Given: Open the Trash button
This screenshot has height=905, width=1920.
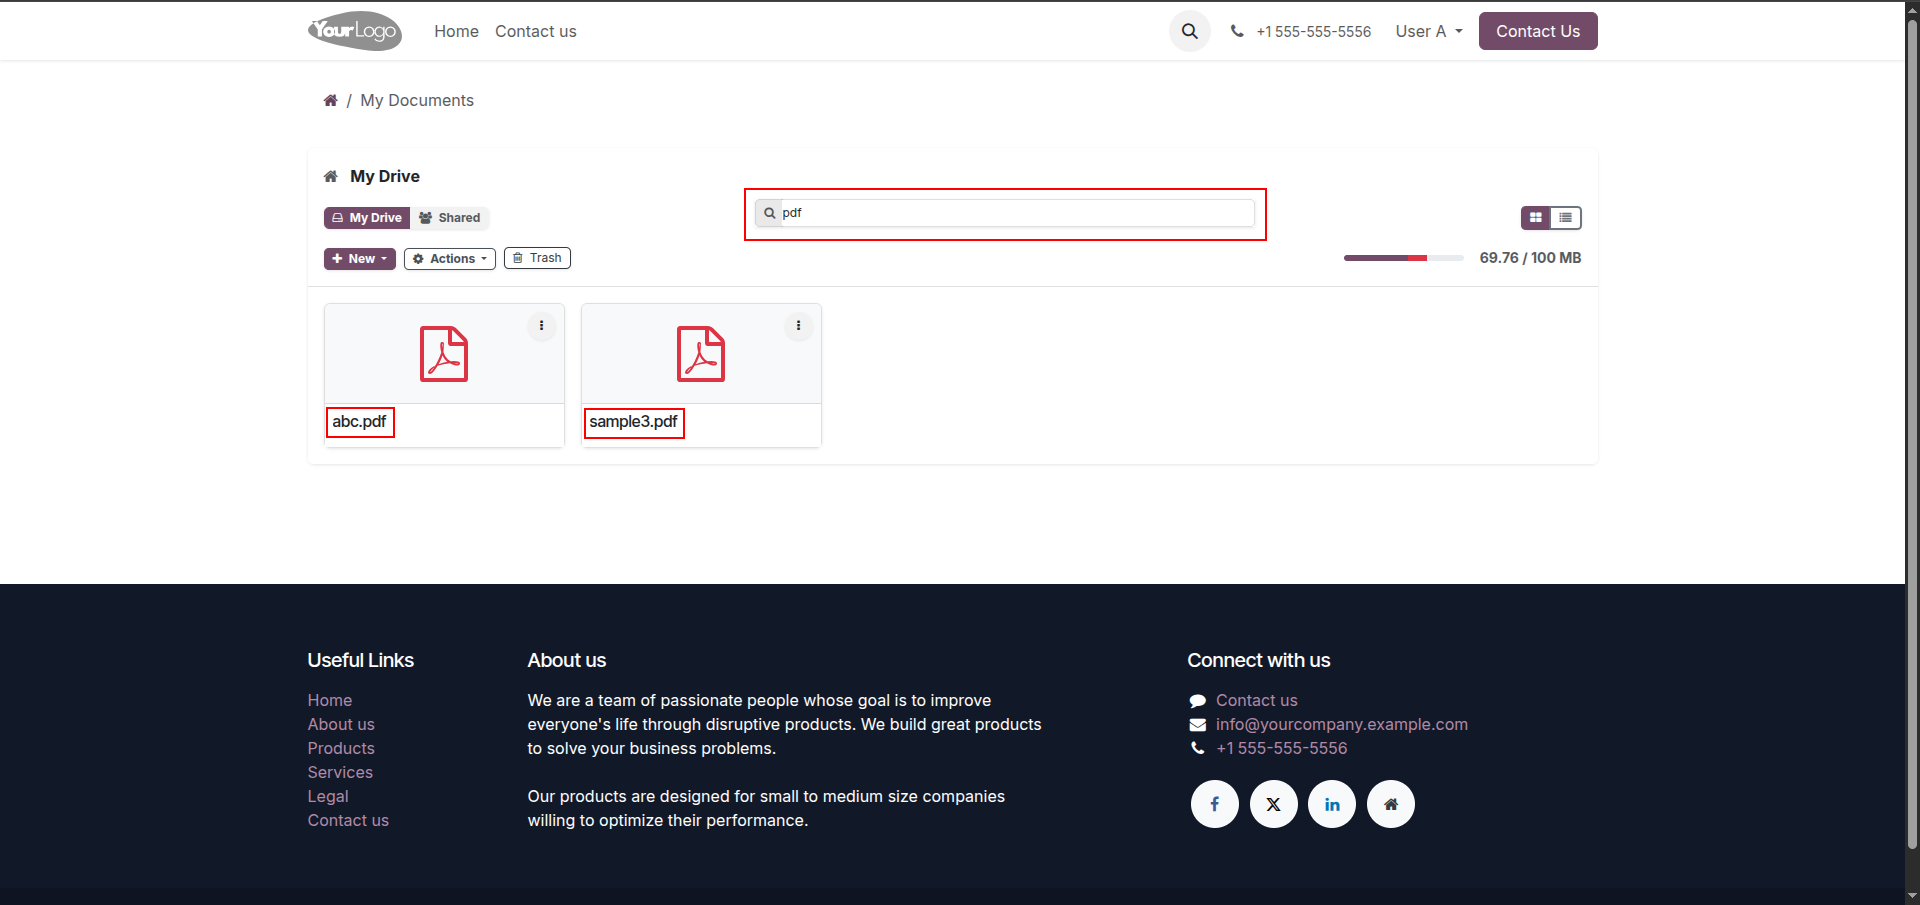Looking at the screenshot, I should 537,258.
